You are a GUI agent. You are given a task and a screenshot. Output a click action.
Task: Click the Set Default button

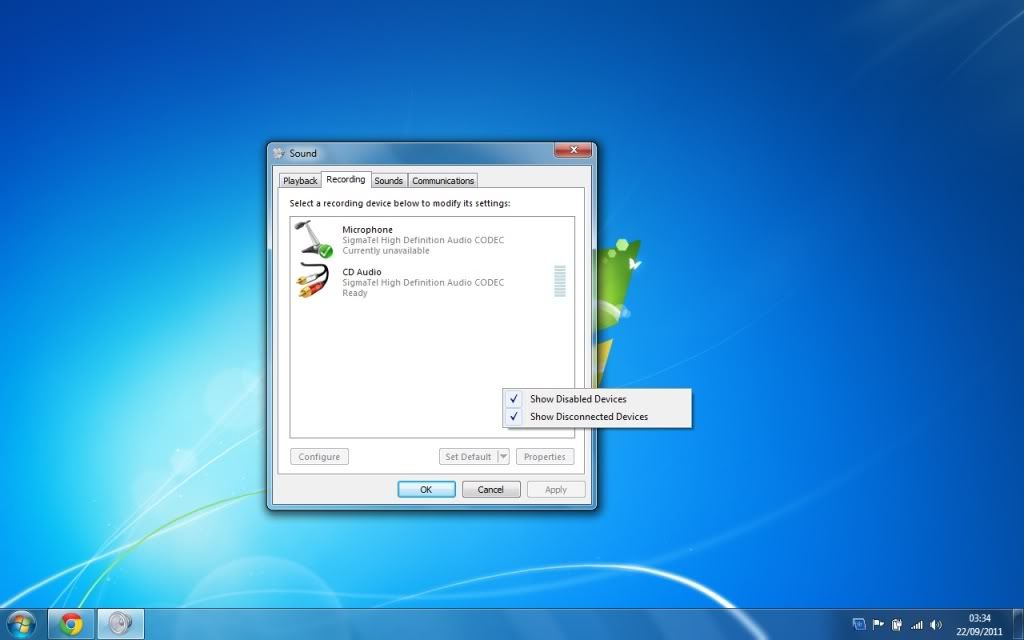coord(468,456)
